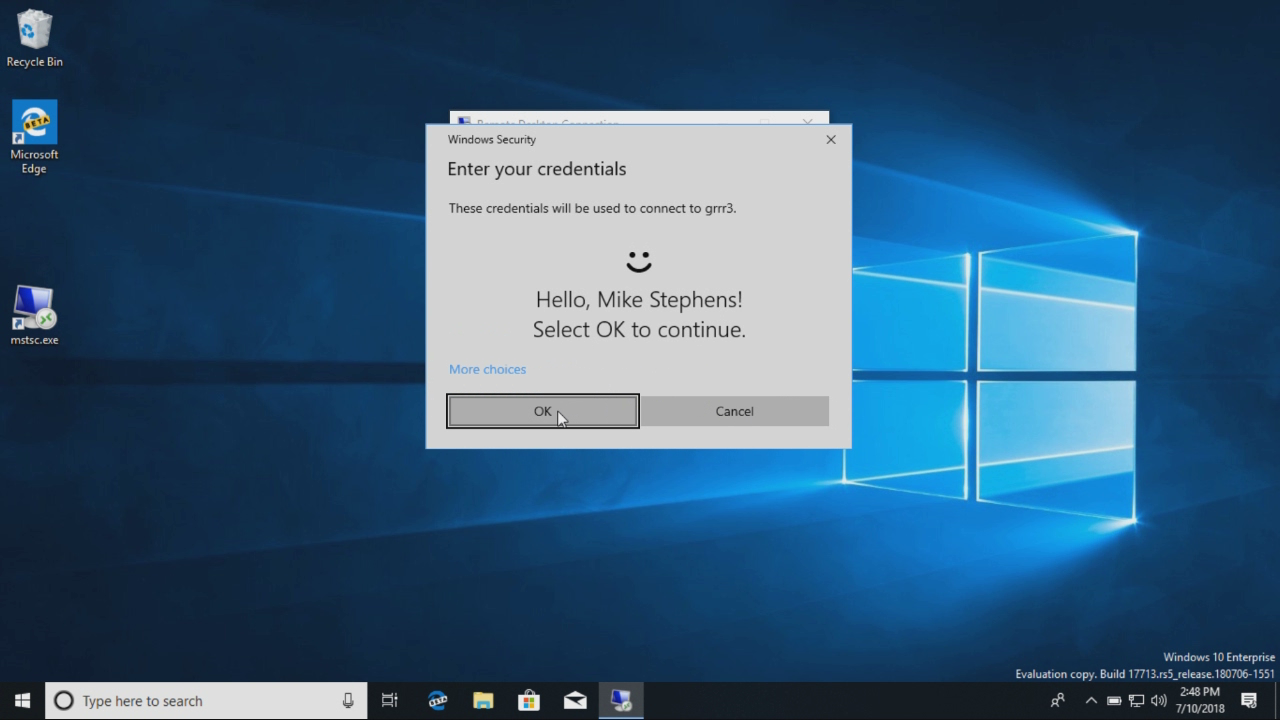
Task: Open File Explorer from the taskbar
Action: coord(483,700)
